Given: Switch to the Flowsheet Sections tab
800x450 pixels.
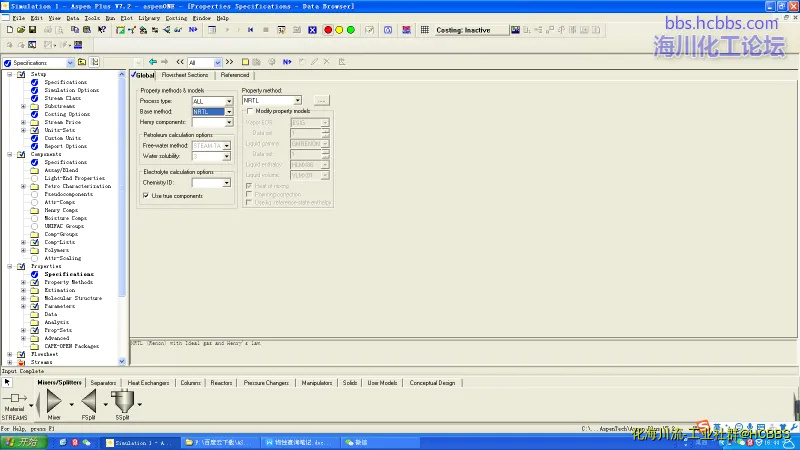Looking at the screenshot, I should [185, 75].
